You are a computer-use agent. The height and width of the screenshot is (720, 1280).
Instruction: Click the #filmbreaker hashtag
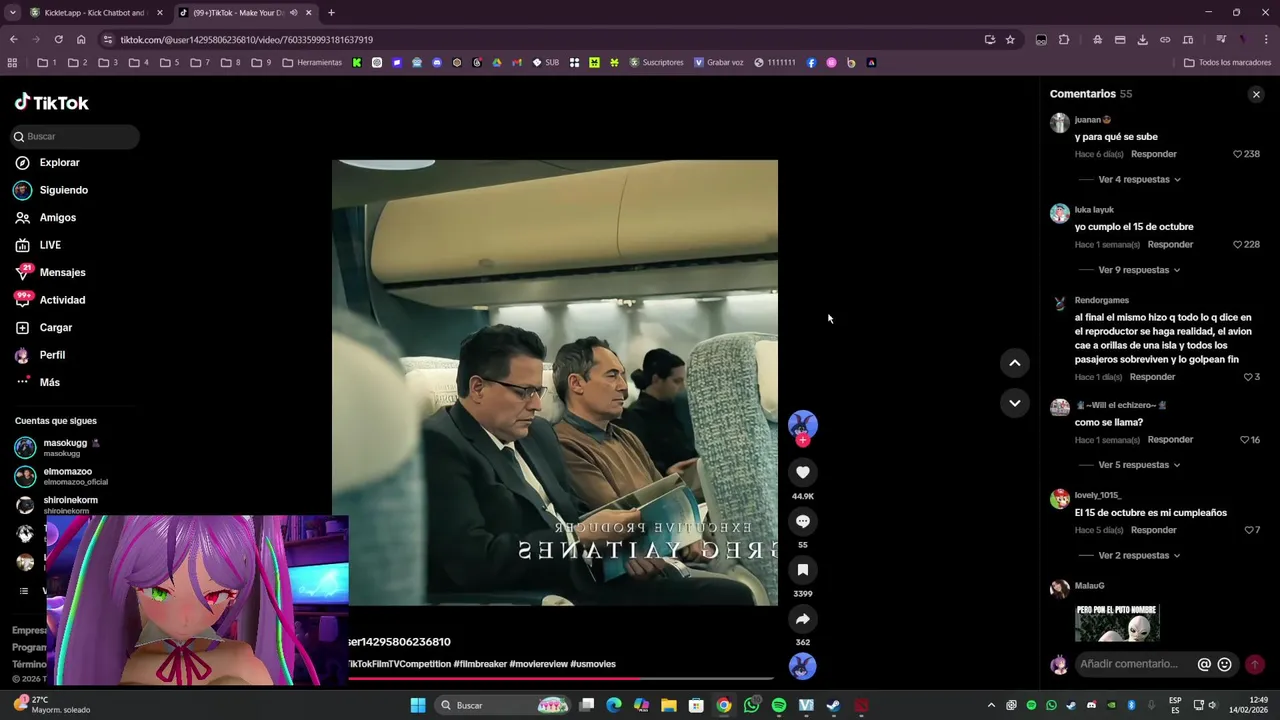tap(480, 664)
